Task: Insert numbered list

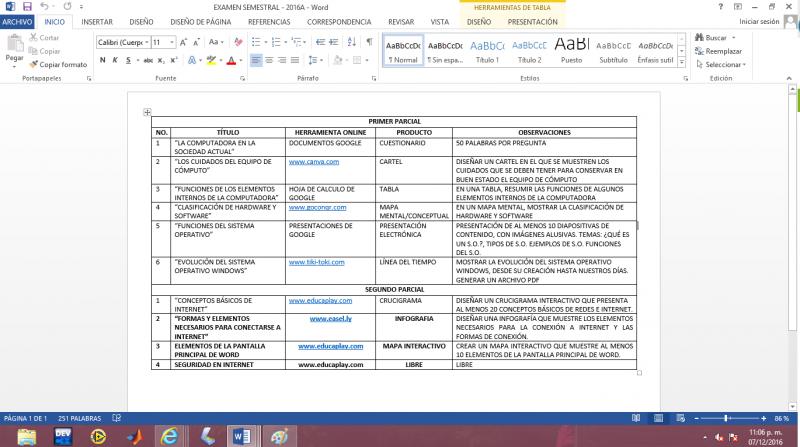Action: pyautogui.click(x=276, y=42)
